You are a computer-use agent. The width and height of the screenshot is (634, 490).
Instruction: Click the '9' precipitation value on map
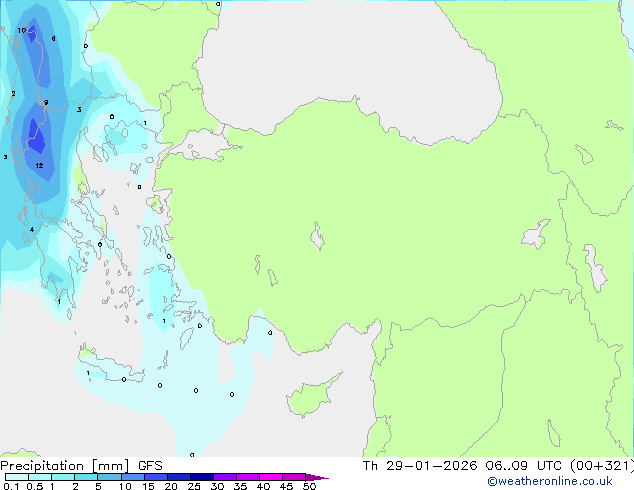(46, 102)
